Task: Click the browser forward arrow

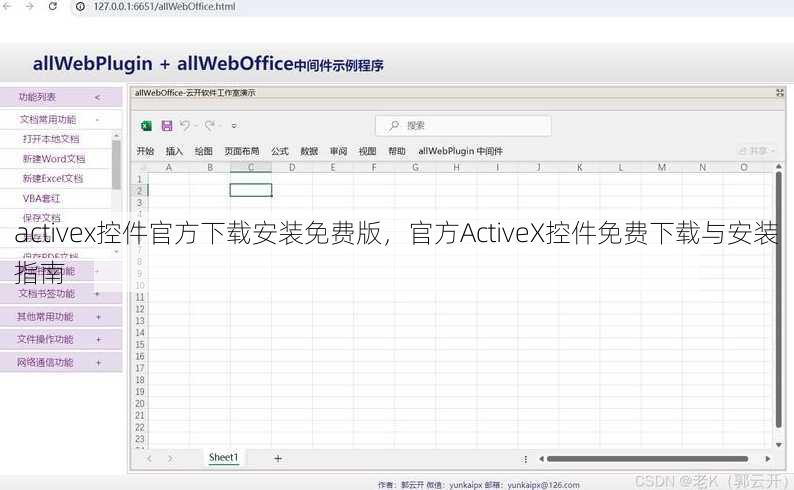Action: tap(29, 6)
